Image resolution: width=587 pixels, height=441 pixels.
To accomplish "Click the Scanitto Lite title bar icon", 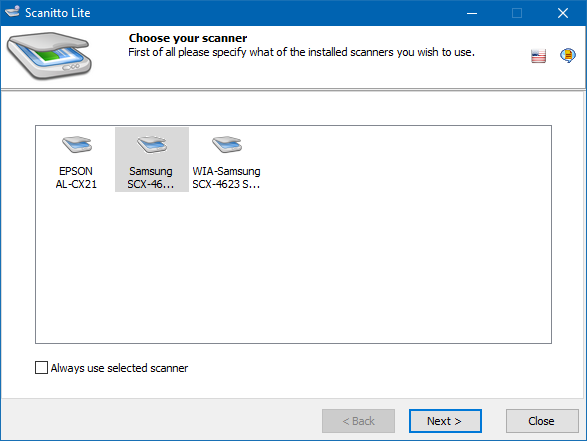I will pos(12,12).
